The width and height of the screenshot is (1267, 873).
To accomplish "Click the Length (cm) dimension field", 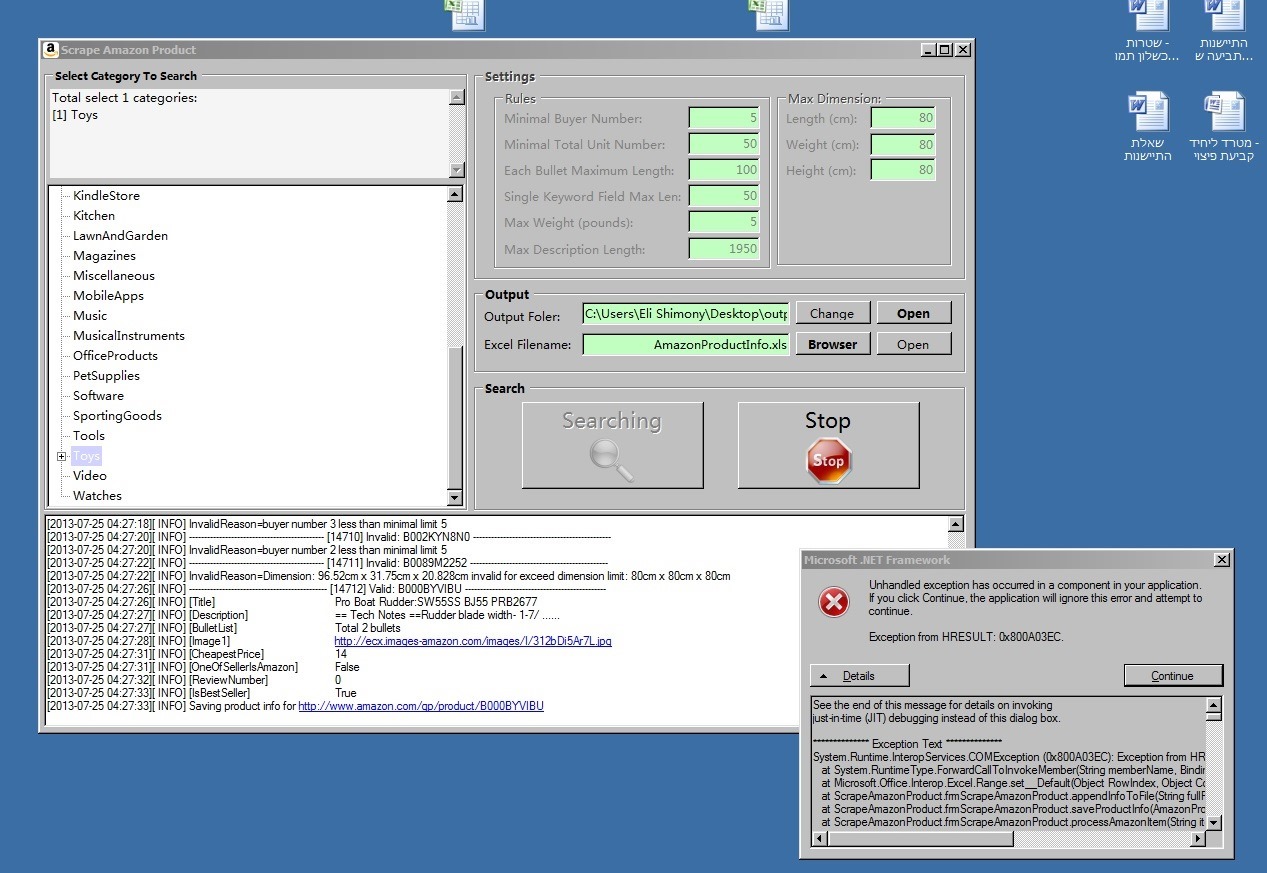I will pos(903,118).
